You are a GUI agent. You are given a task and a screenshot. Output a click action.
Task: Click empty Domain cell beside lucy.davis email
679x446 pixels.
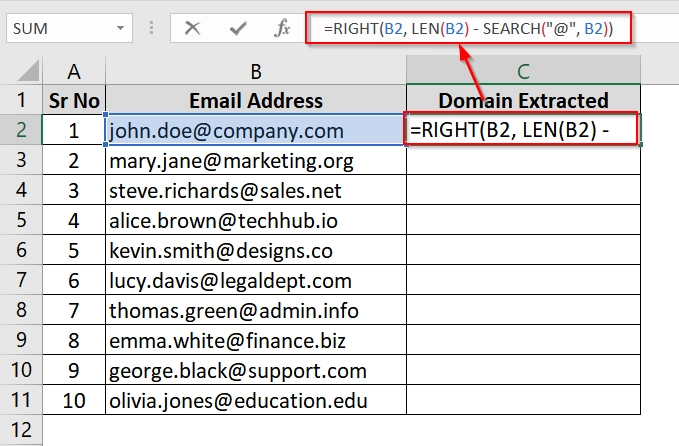(523, 280)
